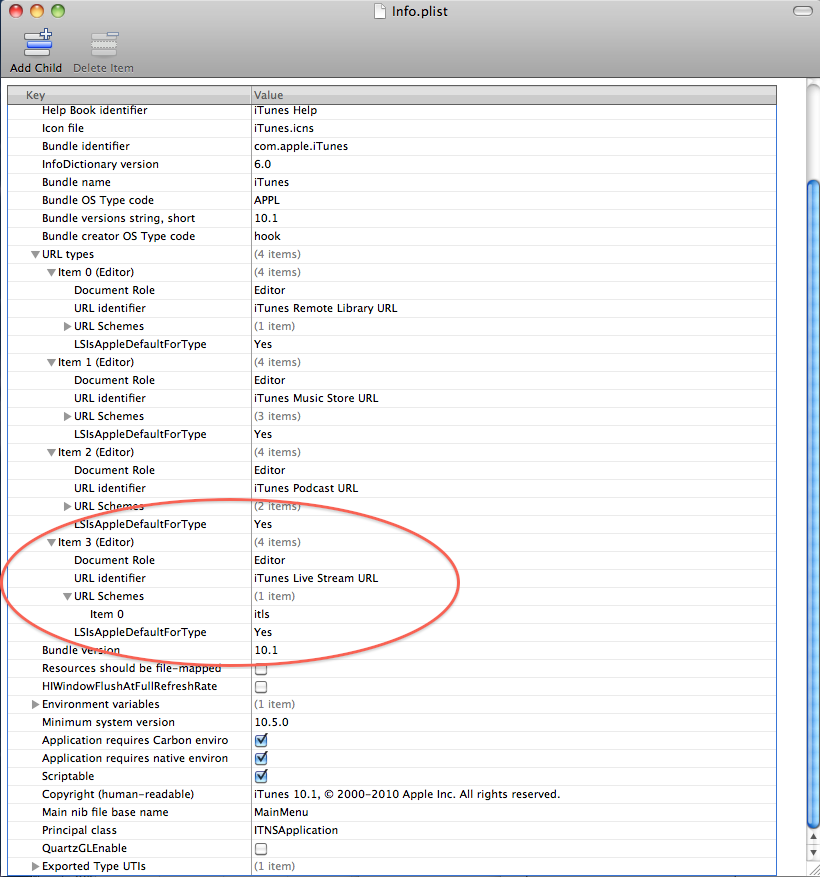The width and height of the screenshot is (820, 877).
Task: Click the Add Child toolbar icon
Action: (37, 43)
